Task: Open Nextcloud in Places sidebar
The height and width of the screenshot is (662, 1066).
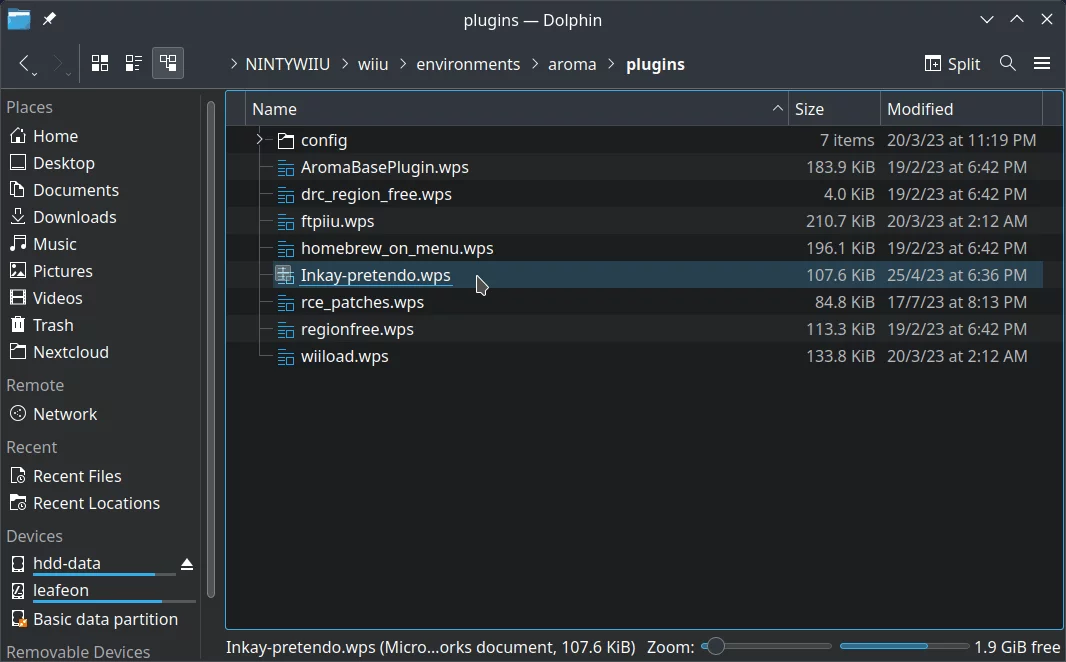Action: (70, 352)
